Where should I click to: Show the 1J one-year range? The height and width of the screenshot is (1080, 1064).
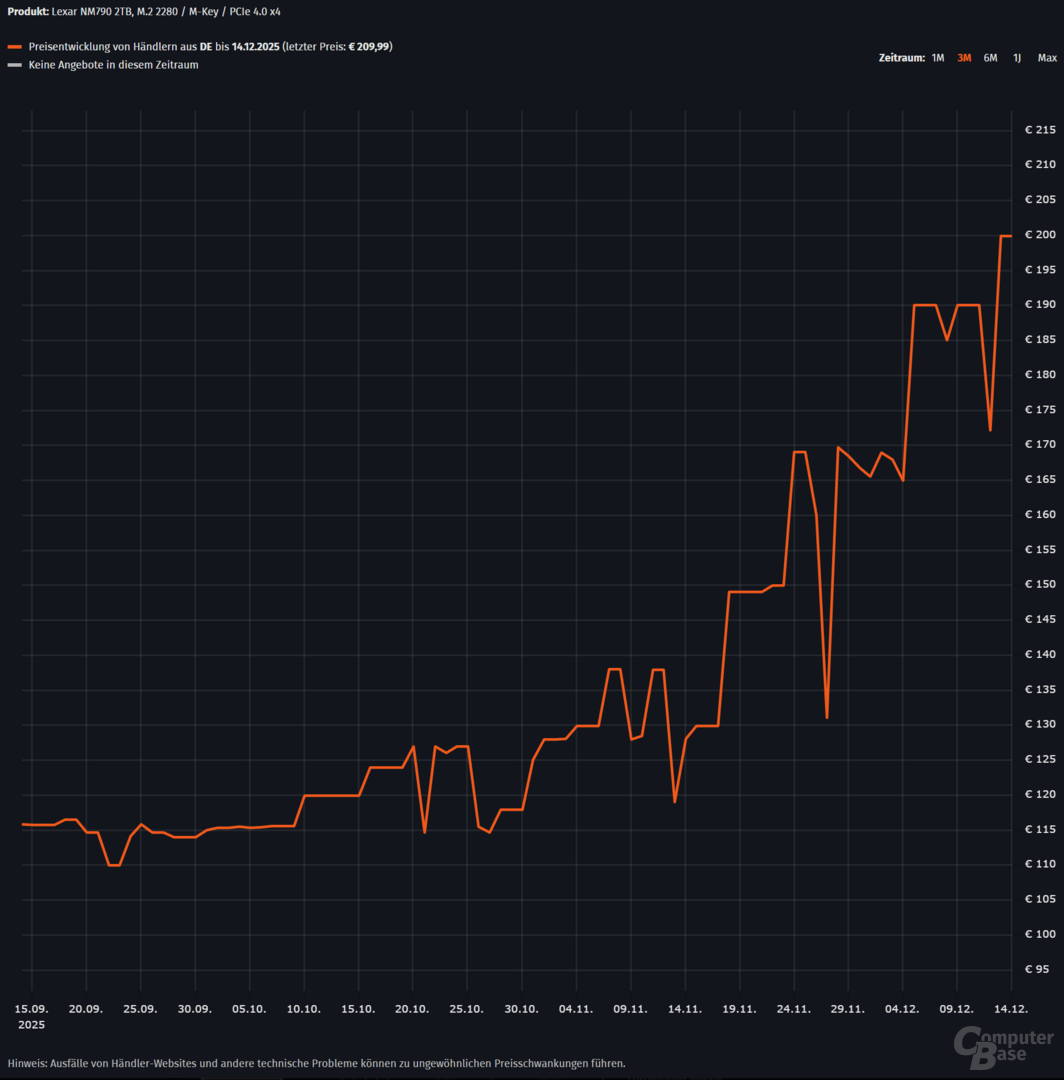pyautogui.click(x=1016, y=58)
